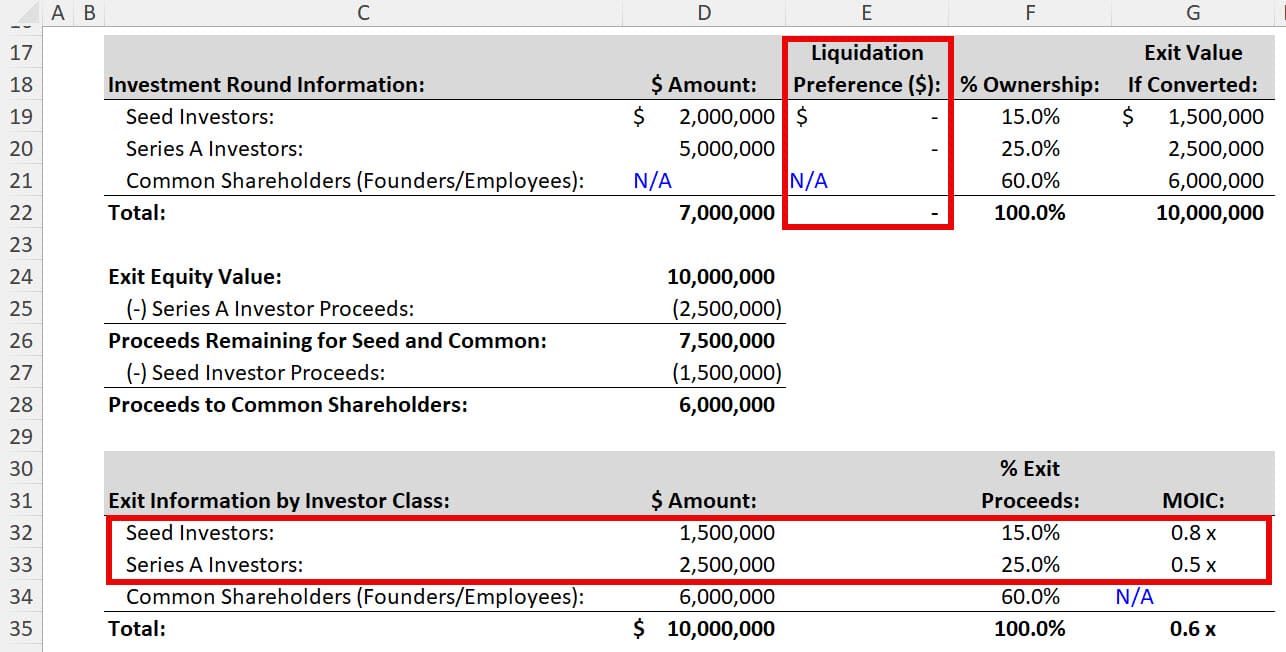This screenshot has width=1286, height=652.
Task: Select the Exit Information by Investor Class heading
Action: point(279,501)
